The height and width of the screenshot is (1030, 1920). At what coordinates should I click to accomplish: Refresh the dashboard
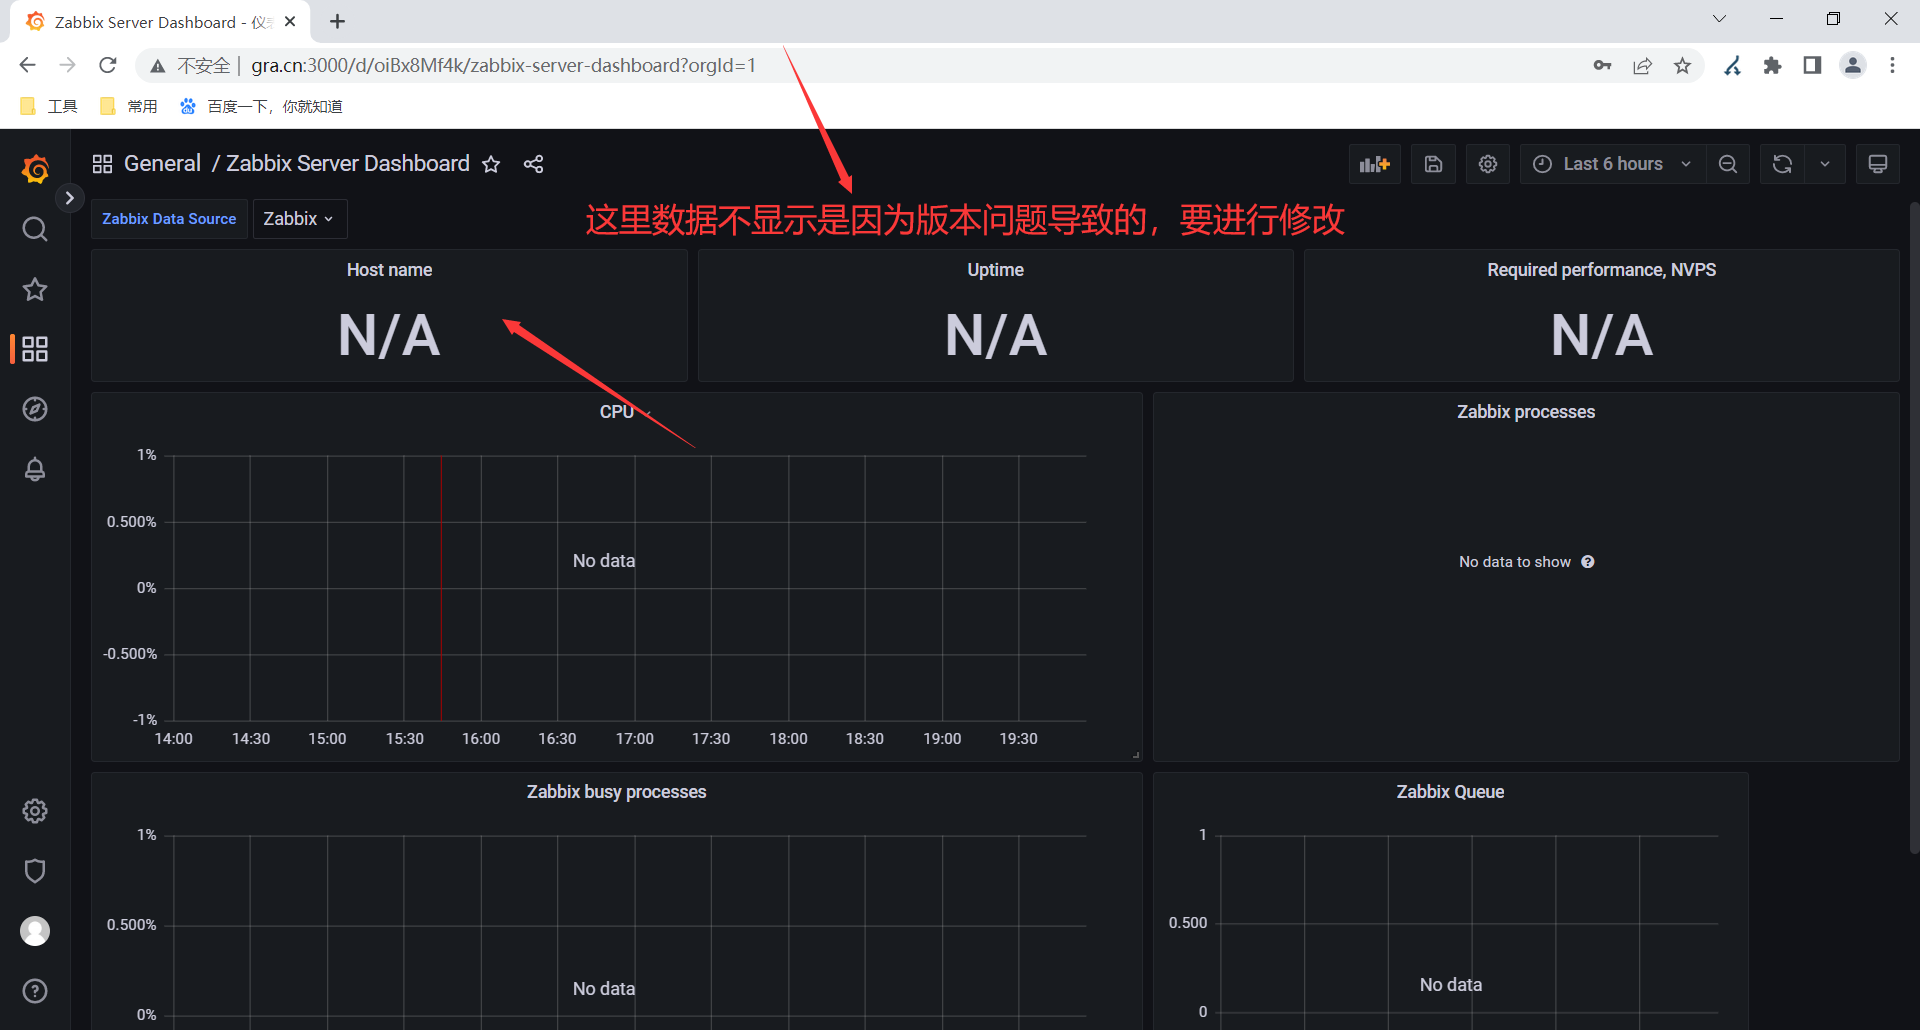tap(1782, 164)
